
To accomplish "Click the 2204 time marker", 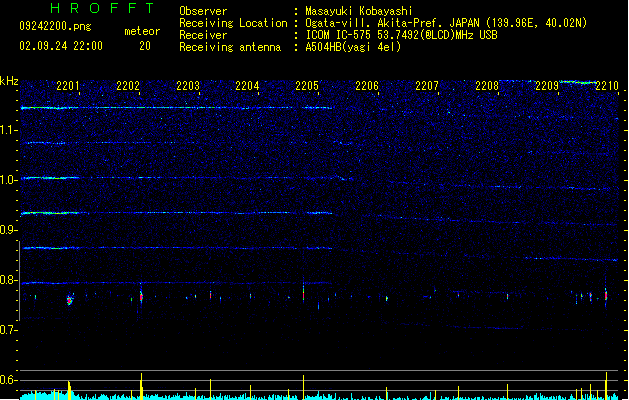I will [247, 86].
